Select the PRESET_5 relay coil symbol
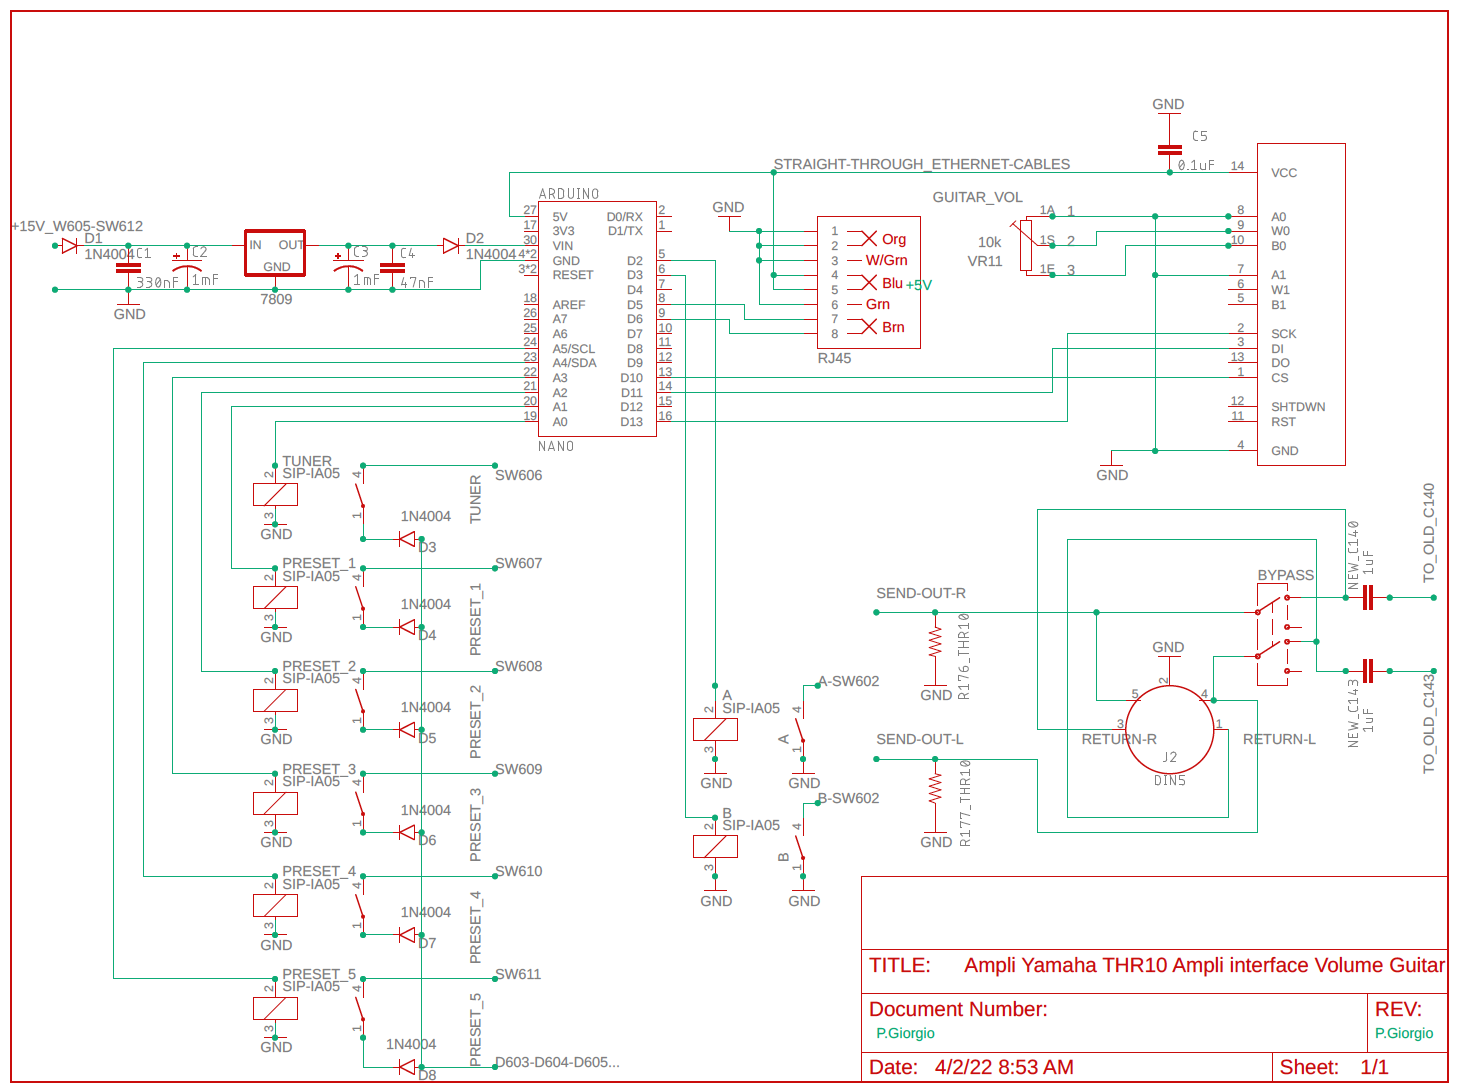The width and height of the screenshot is (1462, 1087). (275, 1008)
